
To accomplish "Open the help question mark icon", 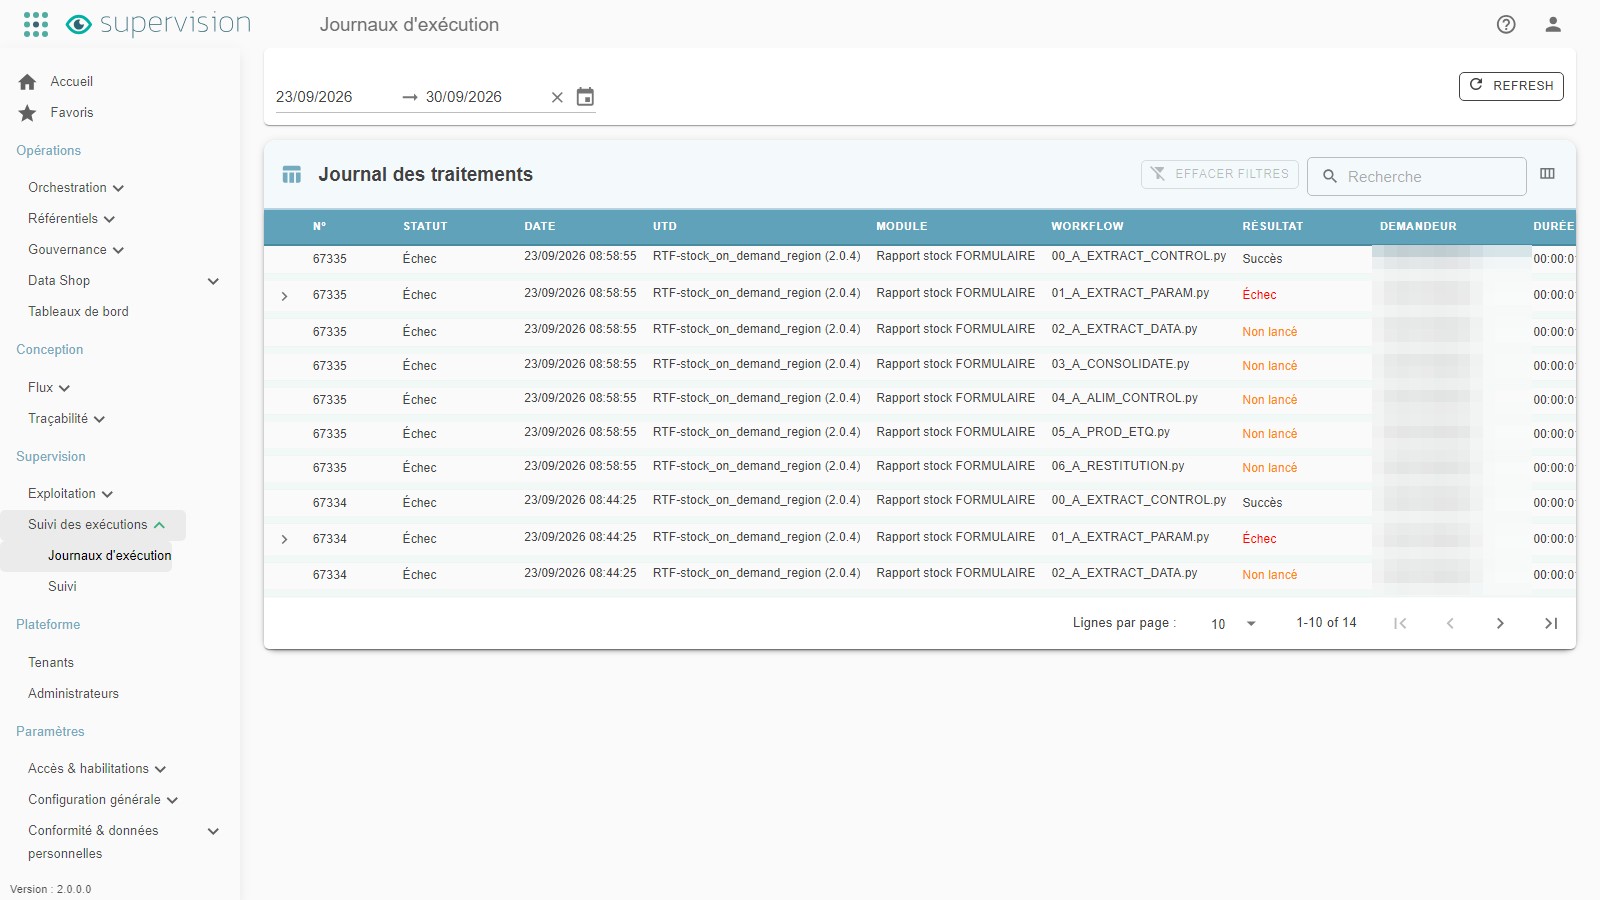I will (x=1506, y=25).
